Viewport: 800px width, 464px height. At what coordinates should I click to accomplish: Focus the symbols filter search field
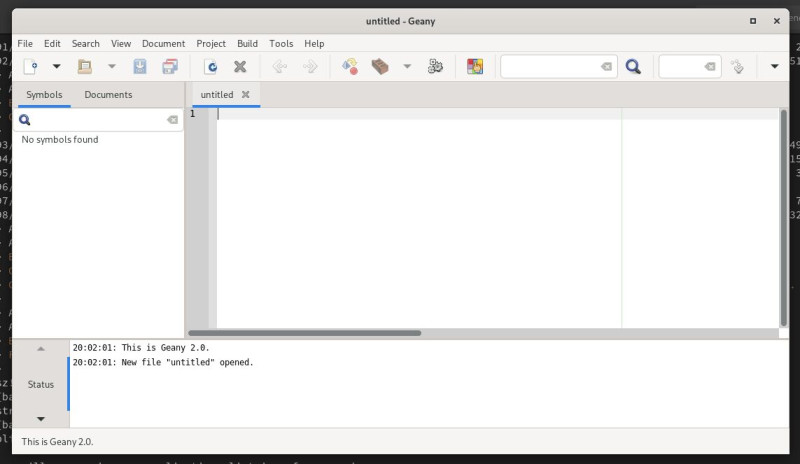click(x=98, y=120)
